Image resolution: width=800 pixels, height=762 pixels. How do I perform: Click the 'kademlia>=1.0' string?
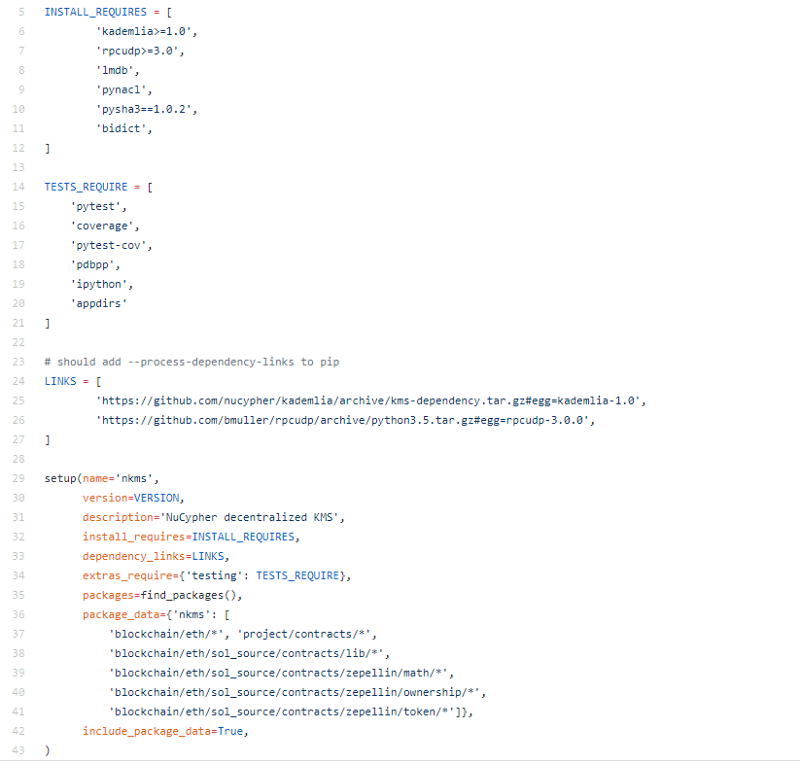[143, 31]
